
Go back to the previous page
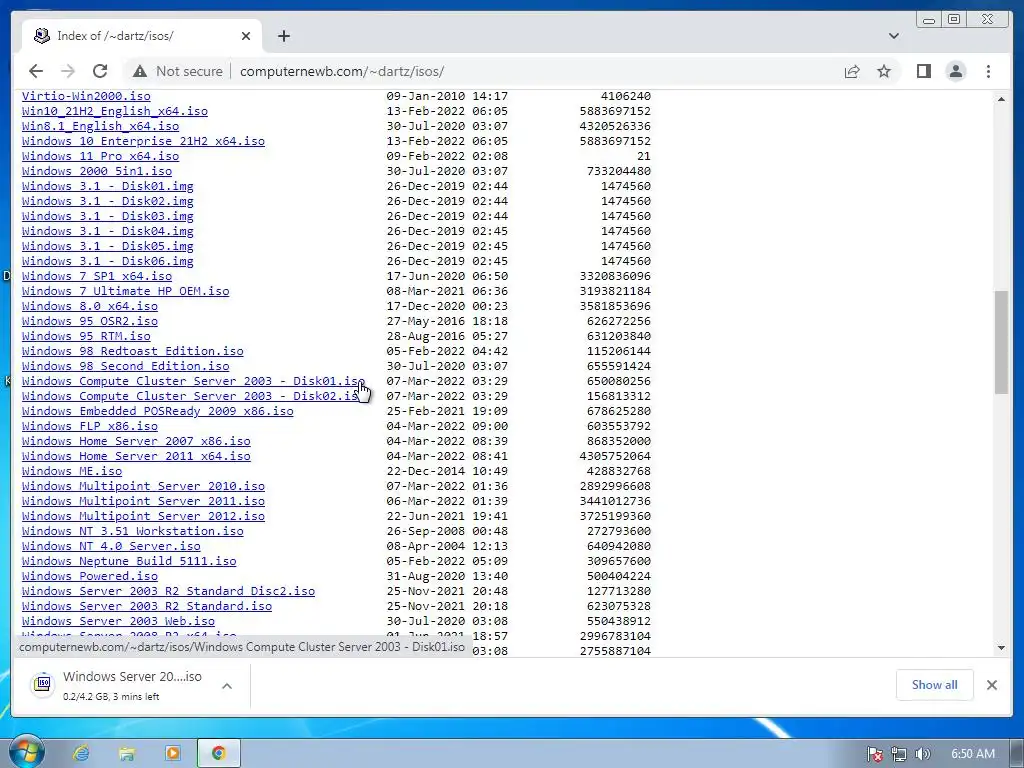36,71
